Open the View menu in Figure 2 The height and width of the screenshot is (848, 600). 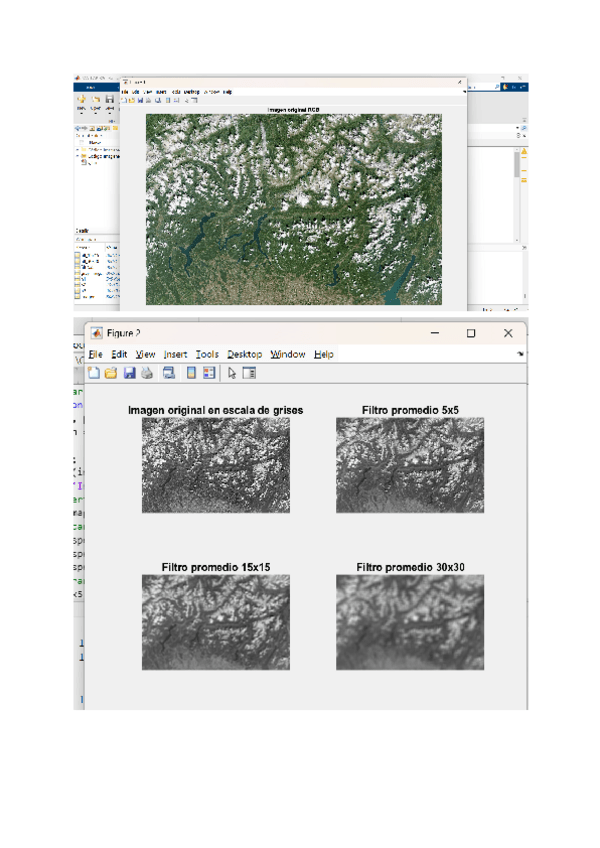[x=145, y=354]
